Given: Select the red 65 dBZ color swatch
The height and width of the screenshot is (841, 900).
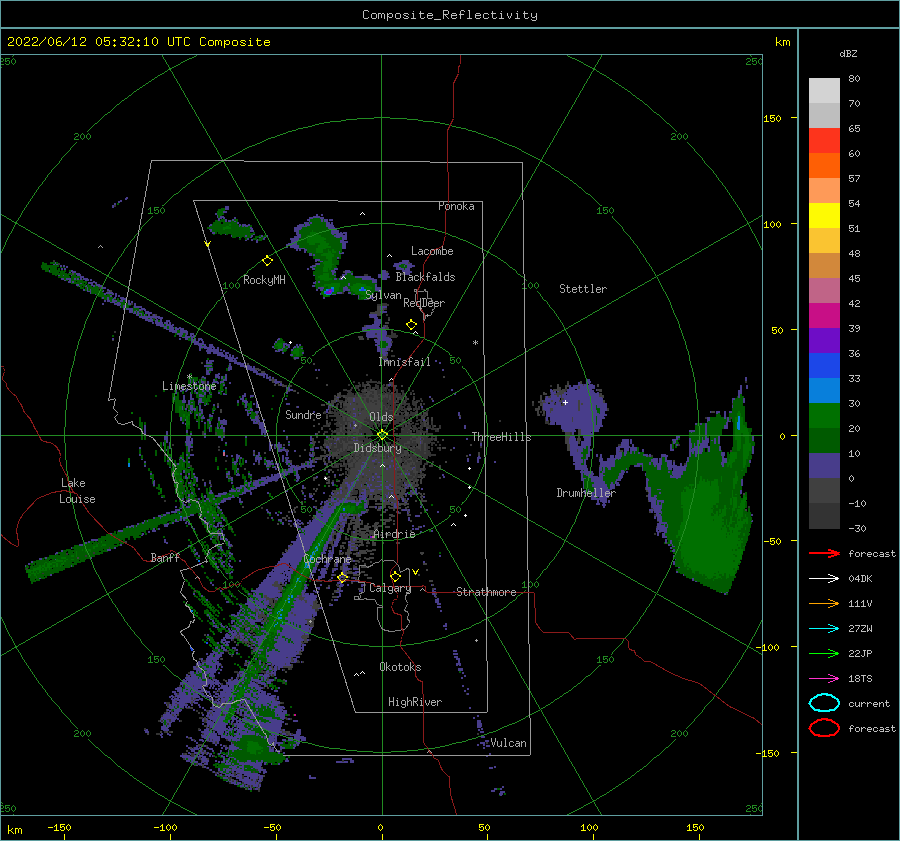Looking at the screenshot, I should coord(824,140).
